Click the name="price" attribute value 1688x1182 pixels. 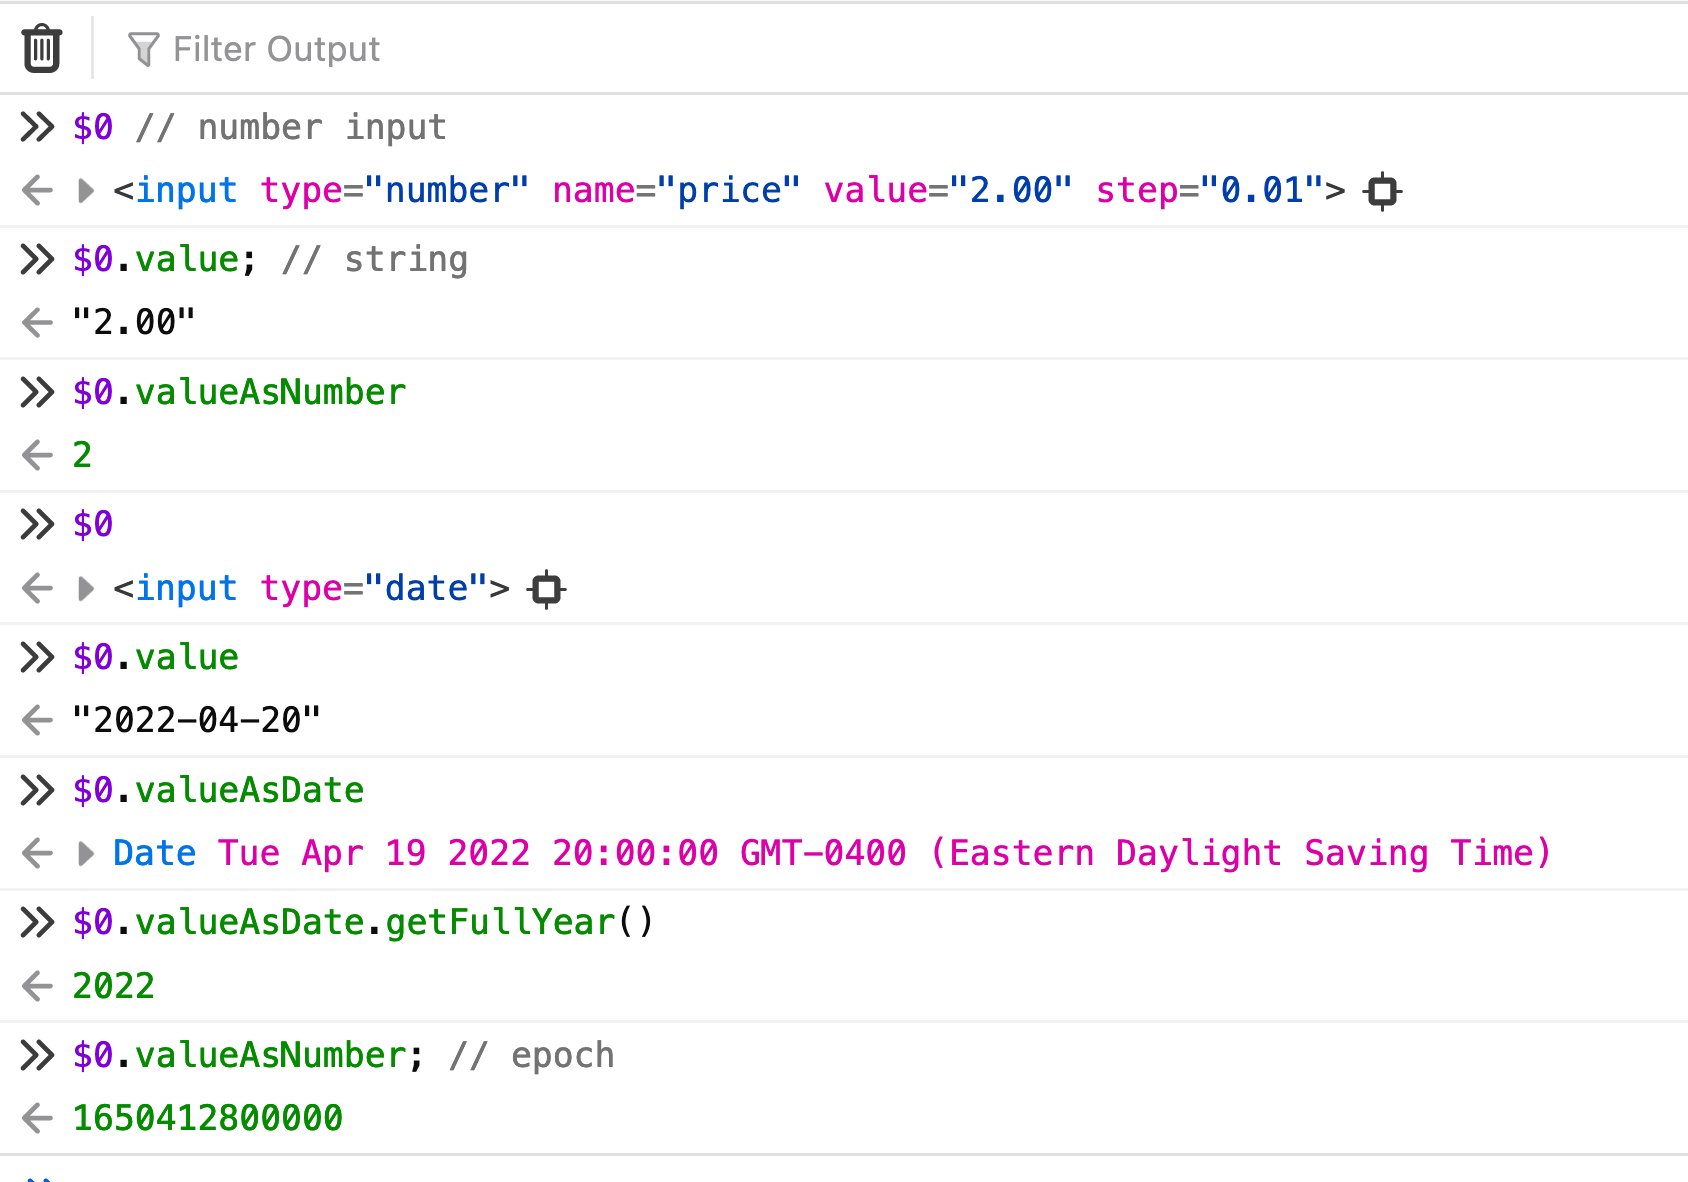[735, 191]
